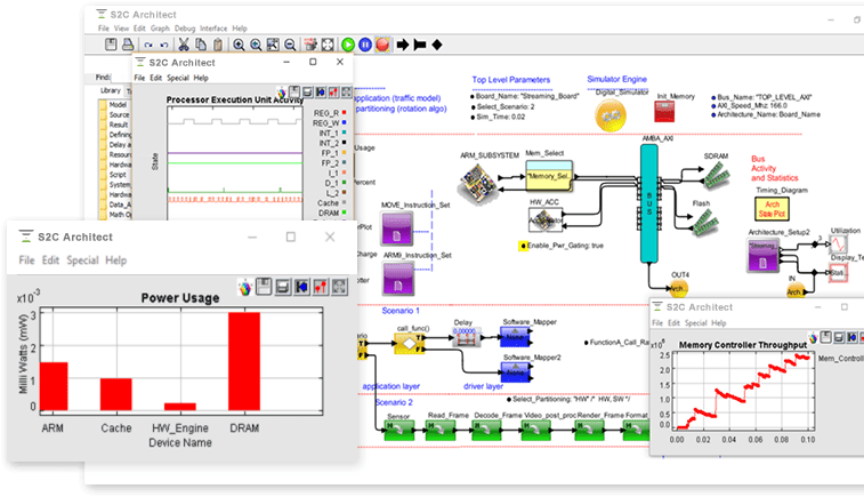
Task: Select the Zoom Out magnifier icon
Action: click(290, 45)
